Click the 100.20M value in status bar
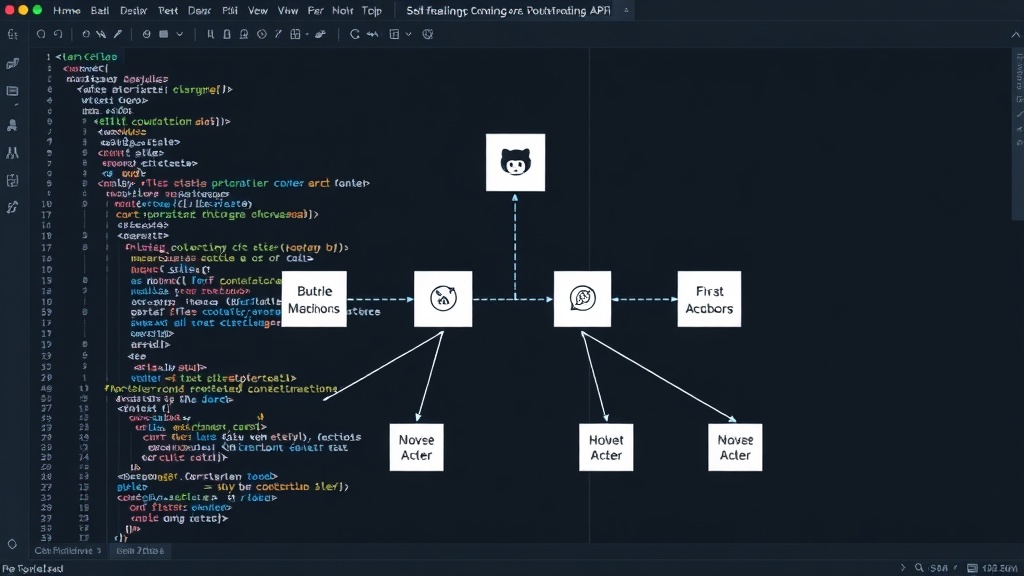The height and width of the screenshot is (576, 1024). click(999, 568)
